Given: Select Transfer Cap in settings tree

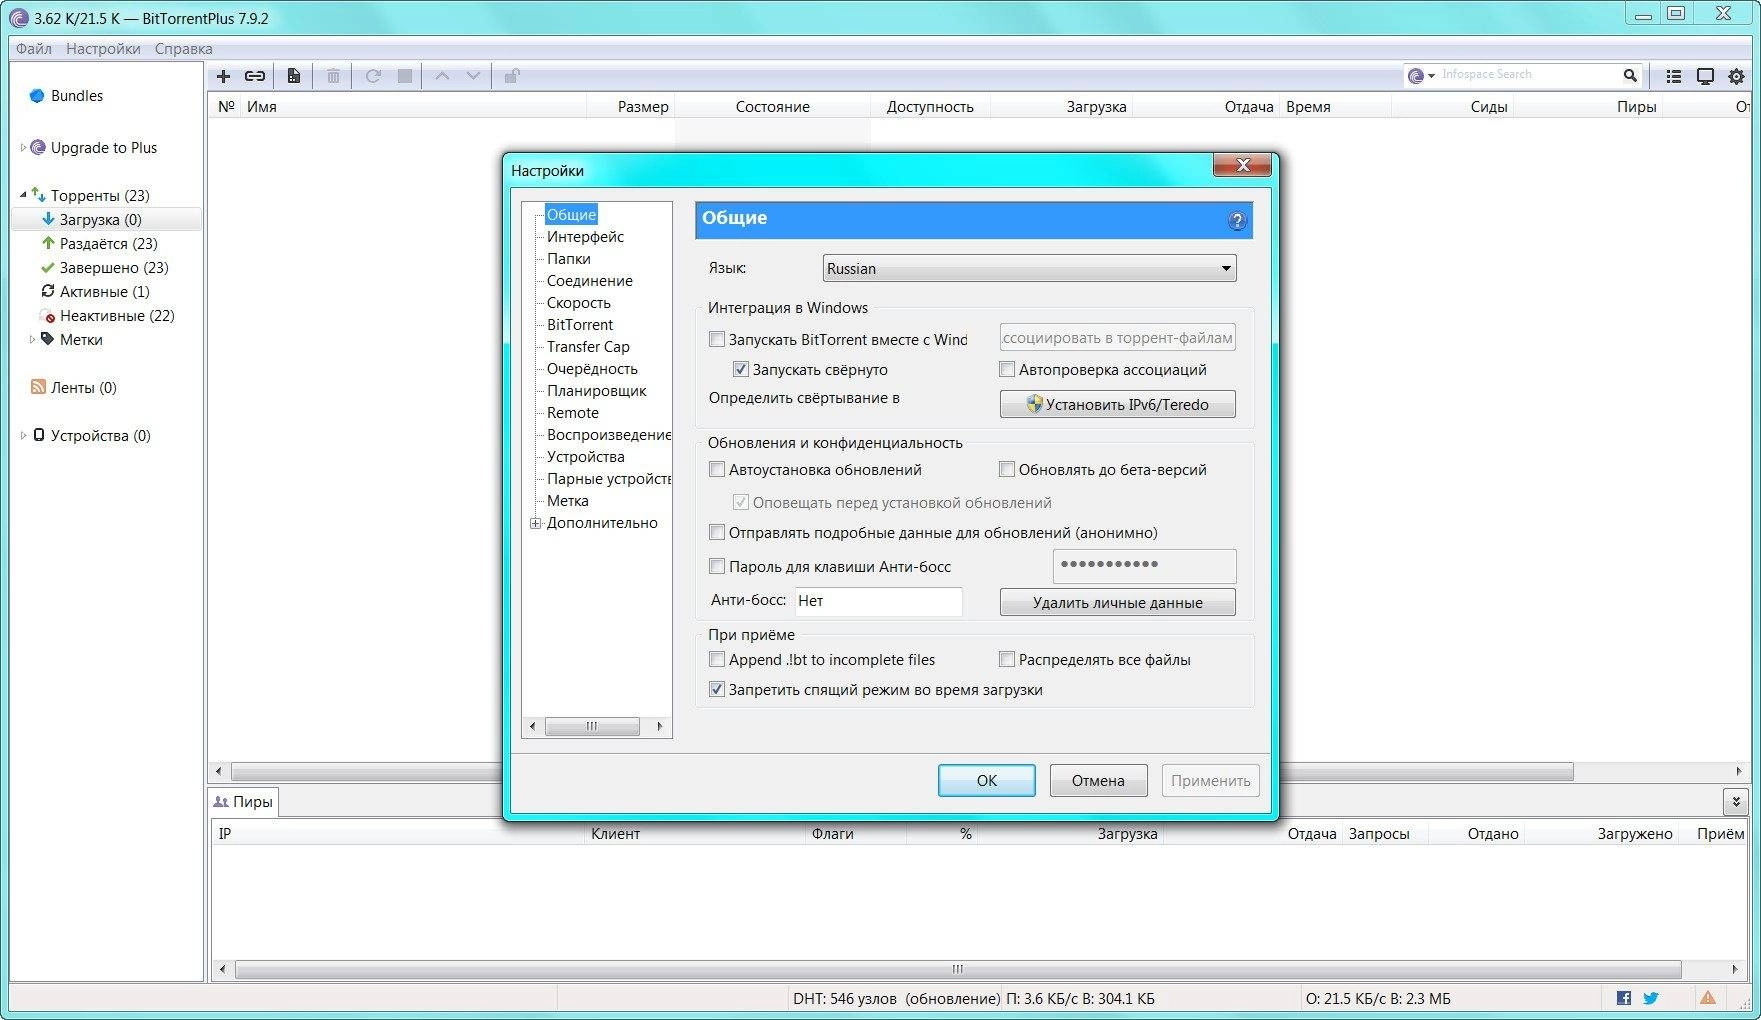Looking at the screenshot, I should pyautogui.click(x=588, y=347).
